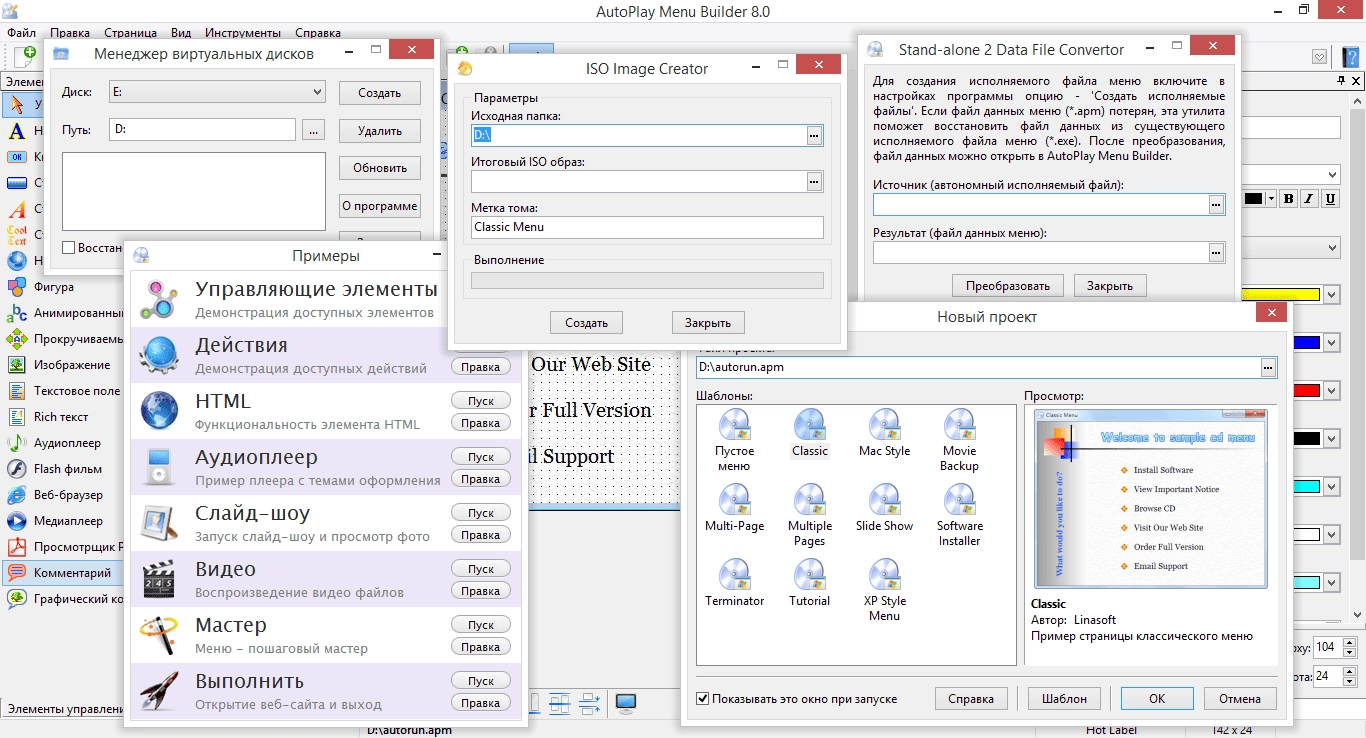Click Шаблон button in Новый проект
This screenshot has width=1366, height=738.
click(x=1064, y=698)
